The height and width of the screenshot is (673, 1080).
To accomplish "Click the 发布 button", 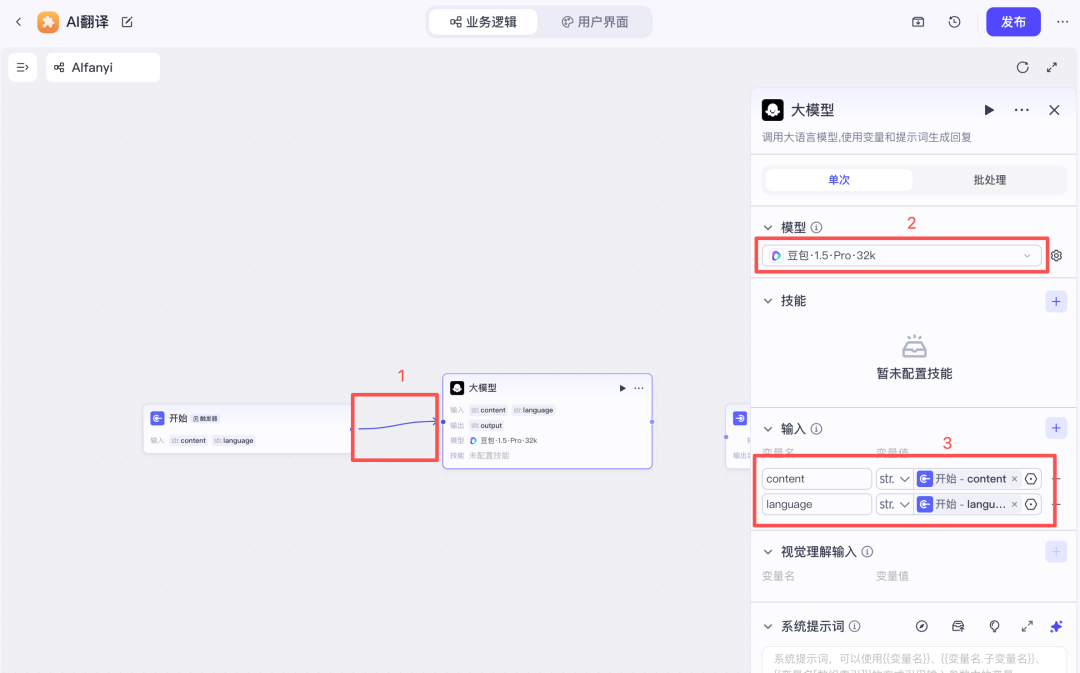I will [x=1013, y=22].
